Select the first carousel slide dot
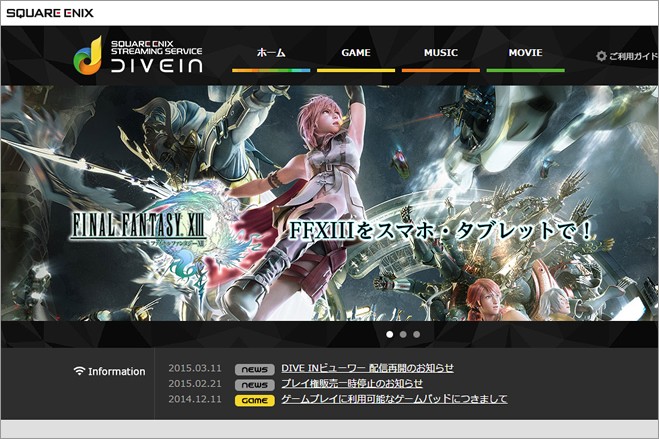659x439 pixels. tap(390, 334)
